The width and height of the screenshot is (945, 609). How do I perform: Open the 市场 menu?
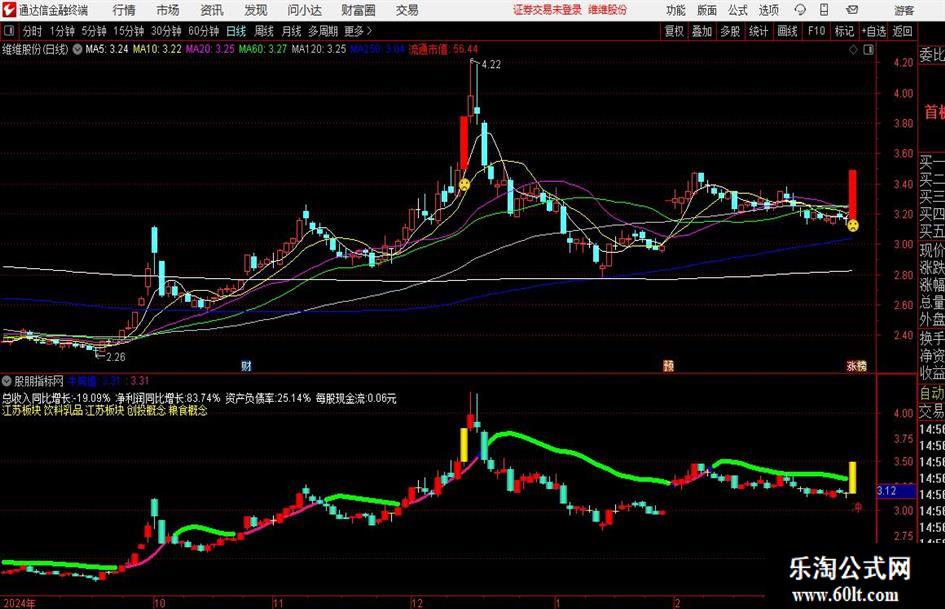coord(168,10)
